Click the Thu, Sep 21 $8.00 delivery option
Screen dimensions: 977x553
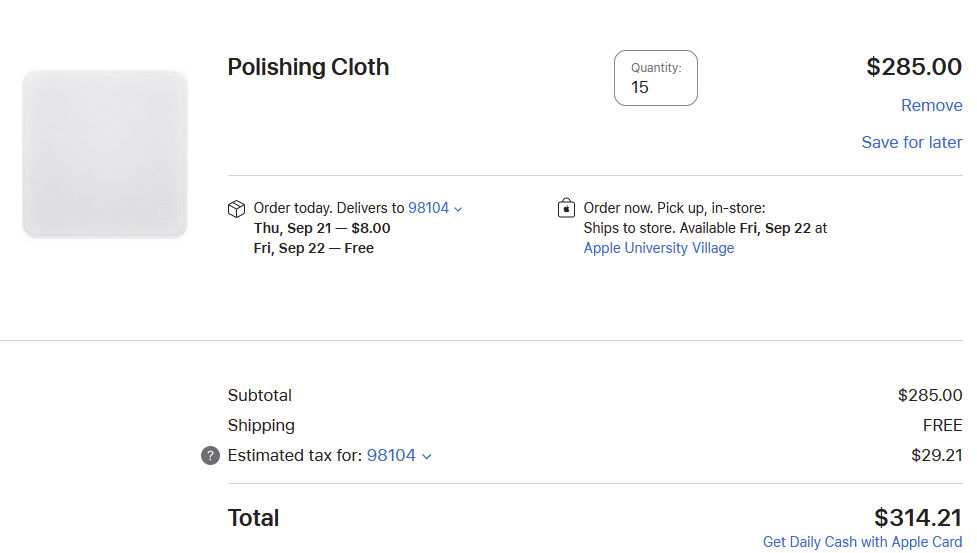(322, 228)
